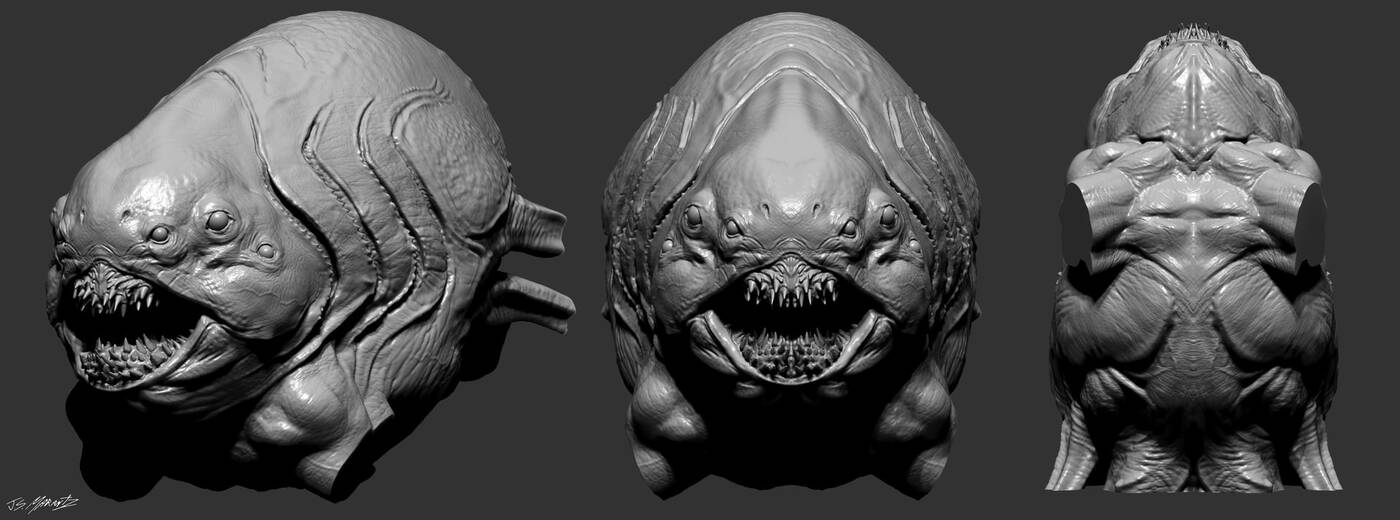This screenshot has width=1400, height=520.
Task: Select the three-quarter view creature render
Action: [x=300, y=250]
